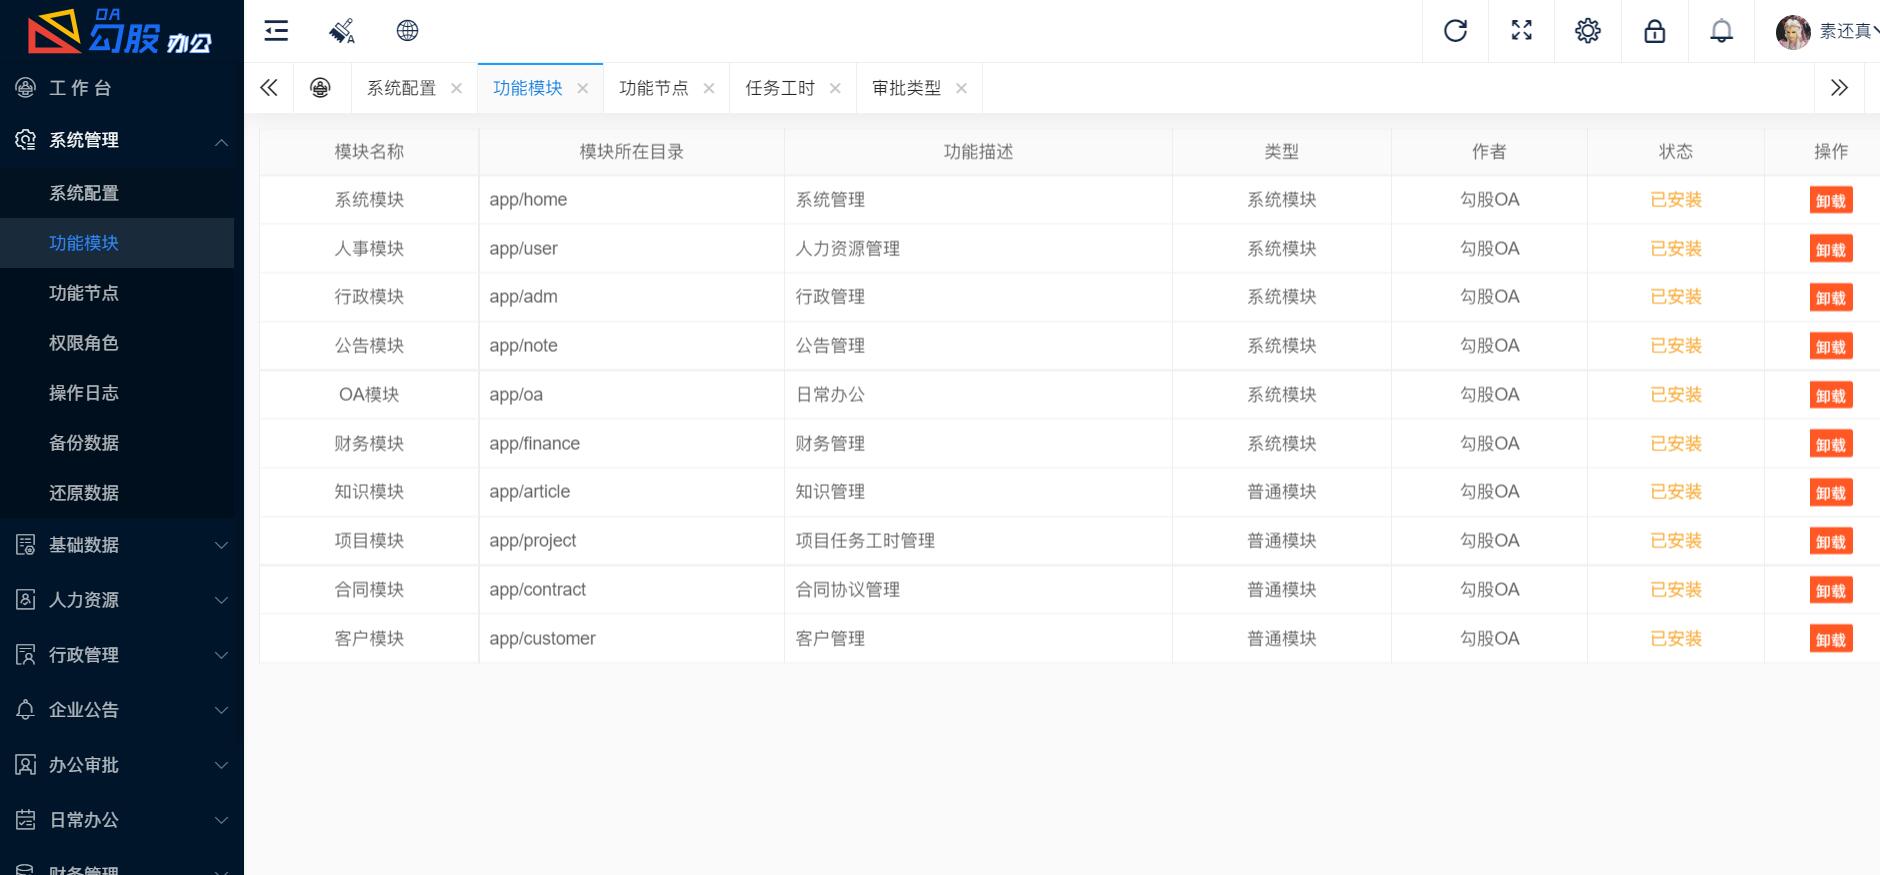Image resolution: width=1880 pixels, height=875 pixels.
Task: Collapse the 系统管理 sidebar menu
Action: [x=120, y=141]
